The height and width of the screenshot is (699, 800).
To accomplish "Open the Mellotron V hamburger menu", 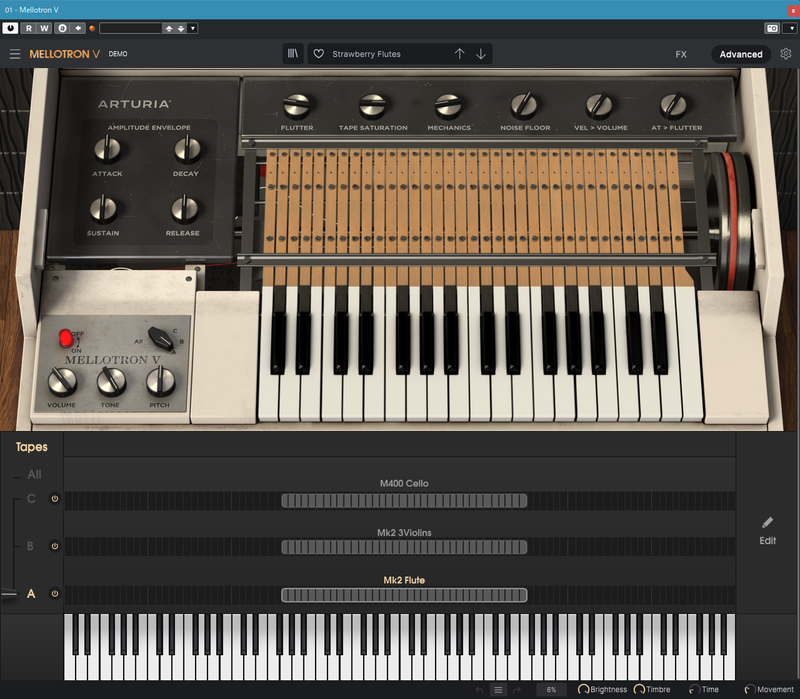I will [15, 54].
